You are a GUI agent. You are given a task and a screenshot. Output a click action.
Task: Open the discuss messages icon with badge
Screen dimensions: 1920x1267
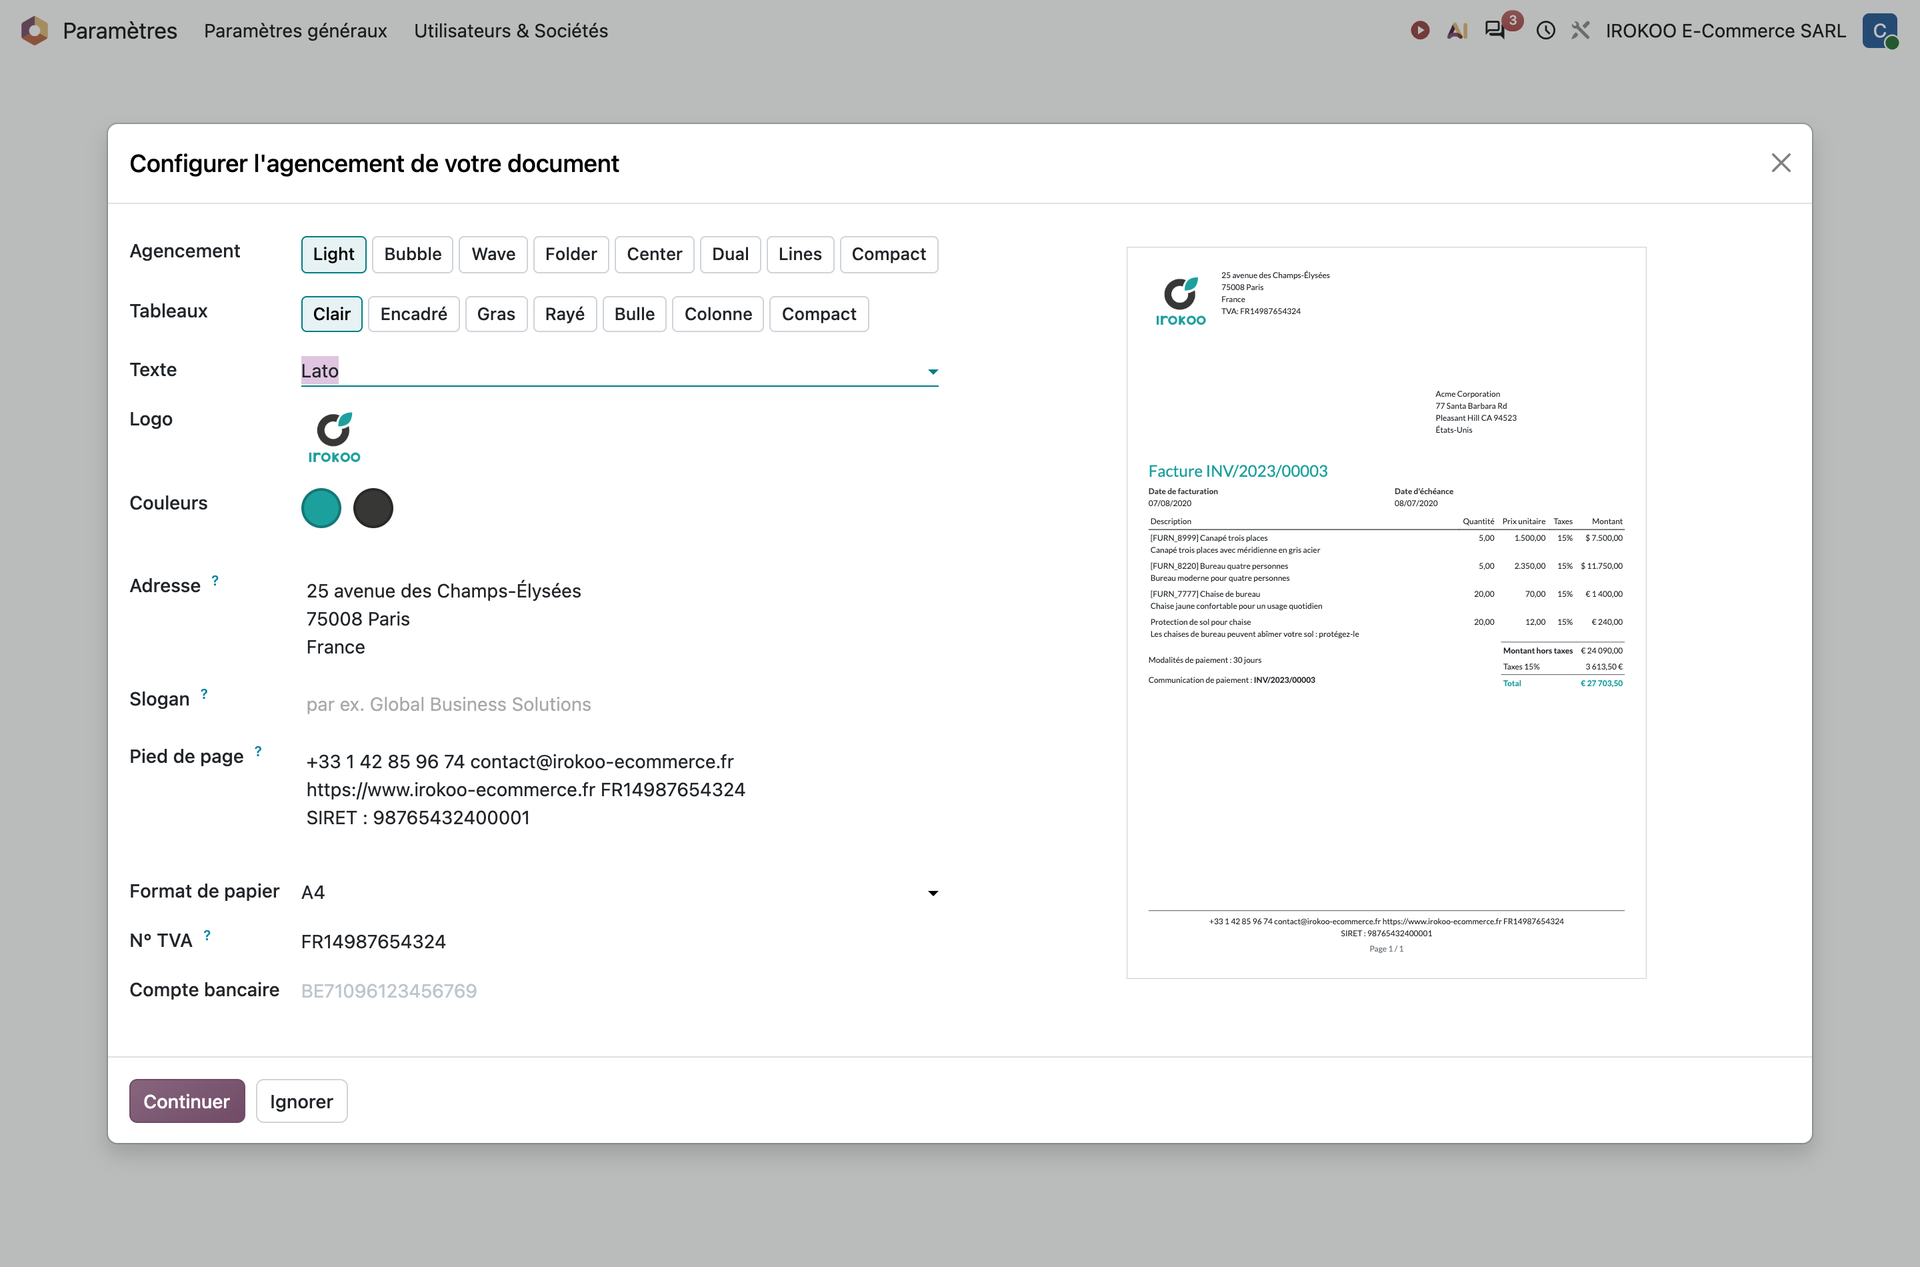(1496, 30)
